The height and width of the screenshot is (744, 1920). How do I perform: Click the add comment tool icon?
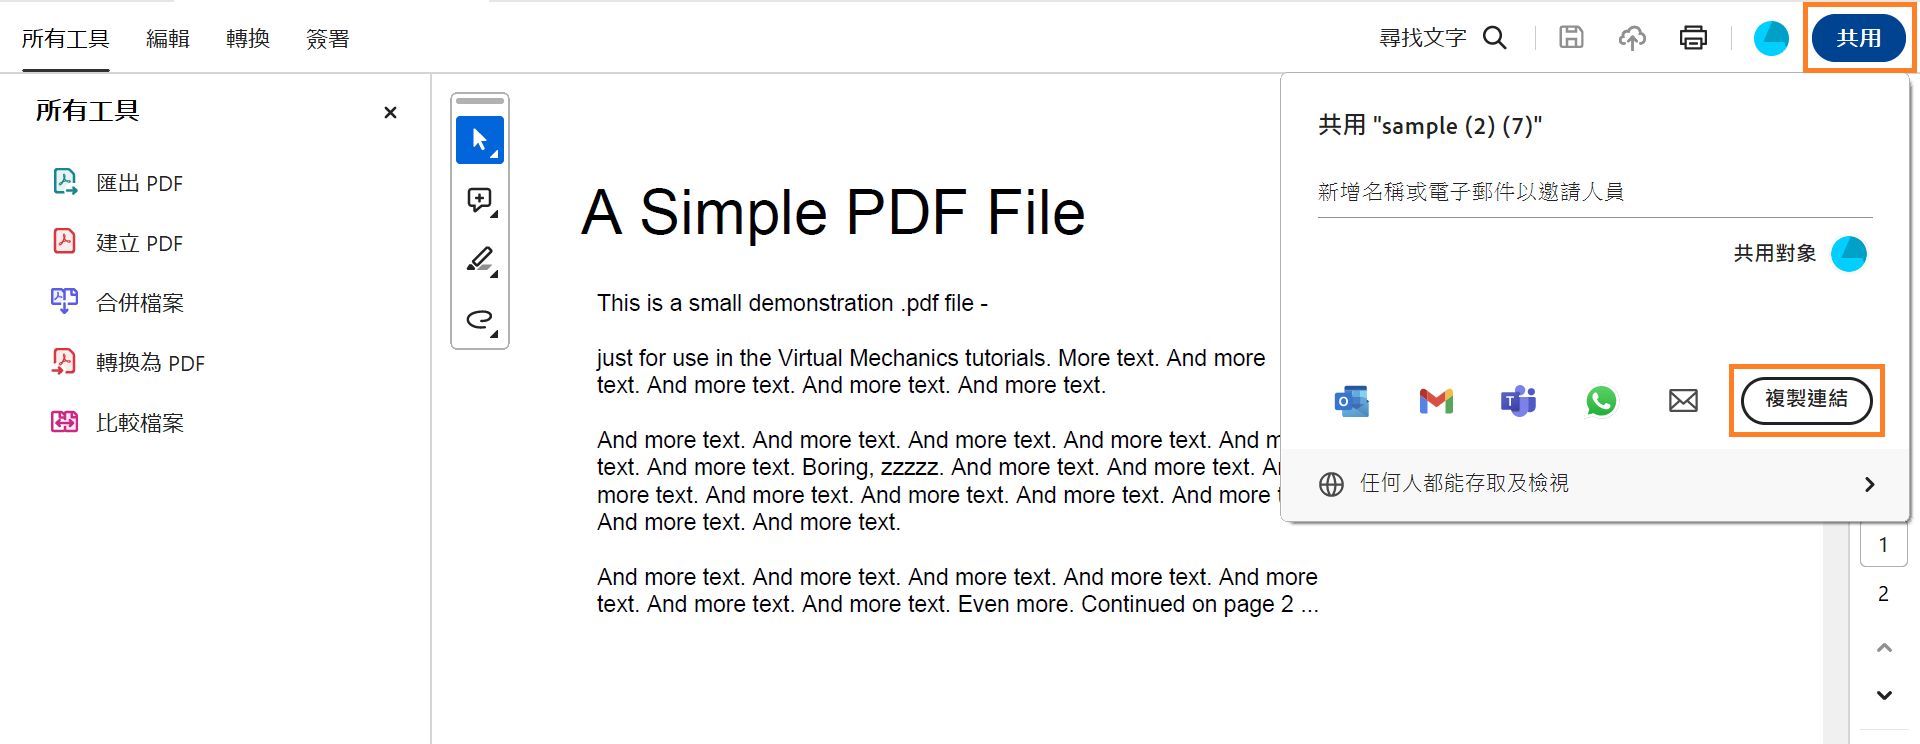480,200
